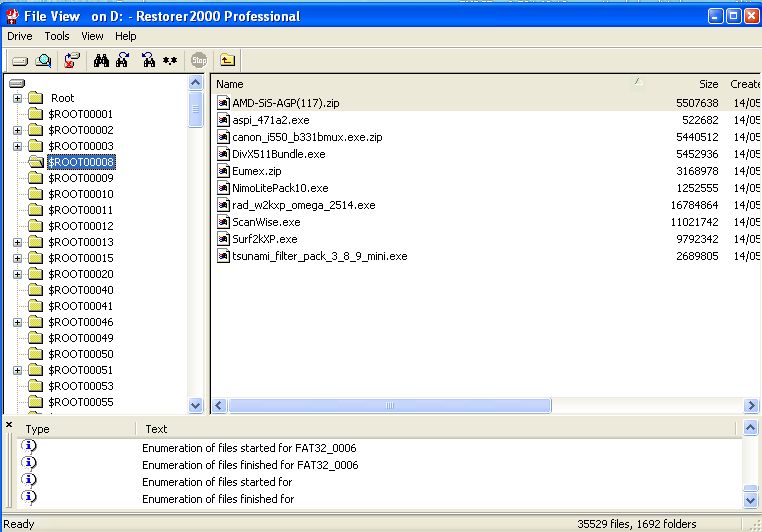This screenshot has width=762, height=532.
Task: Click the file icon beside DivX511Bundle.exe
Action: click(223, 154)
